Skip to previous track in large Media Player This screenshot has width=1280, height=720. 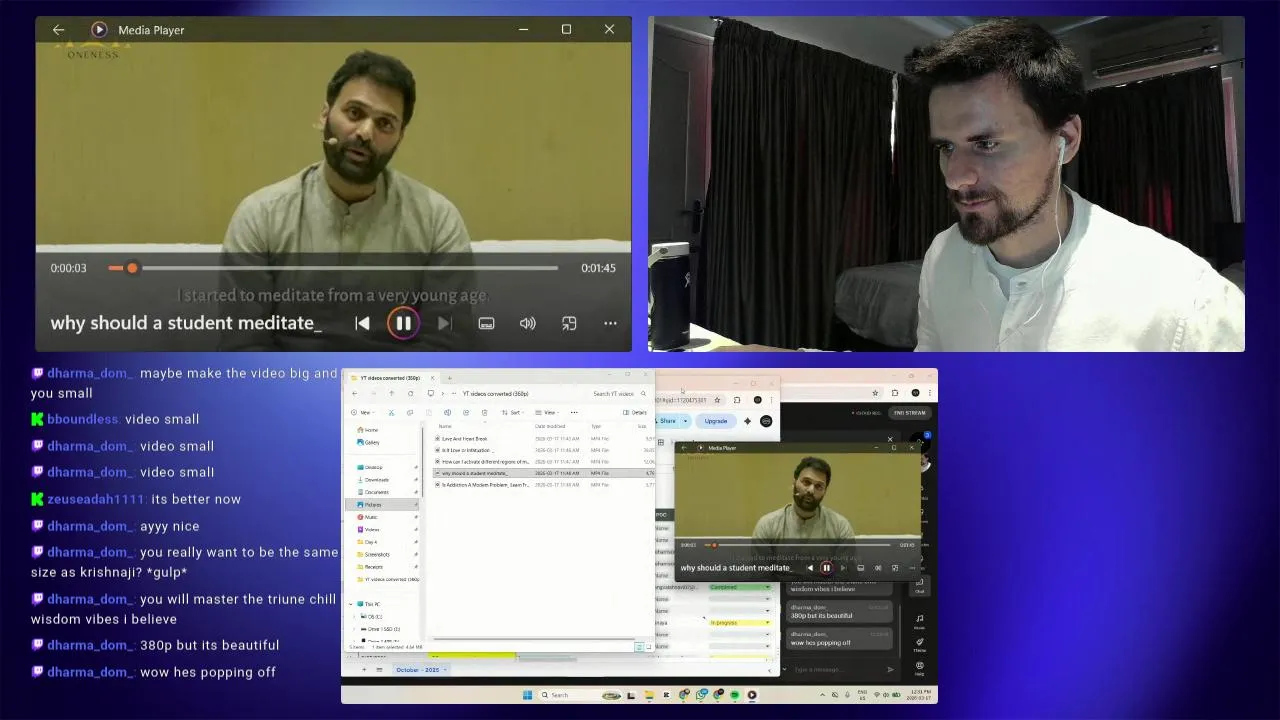click(x=362, y=323)
